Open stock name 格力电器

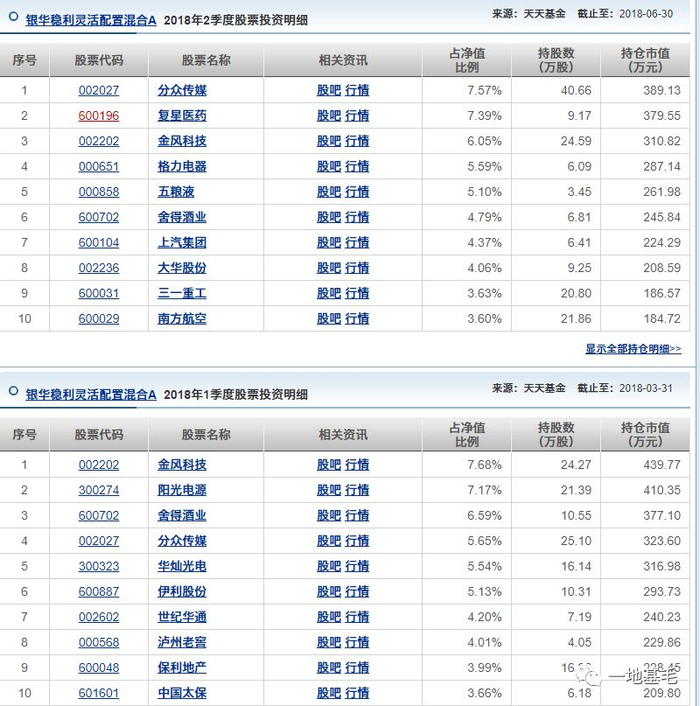[182, 167]
